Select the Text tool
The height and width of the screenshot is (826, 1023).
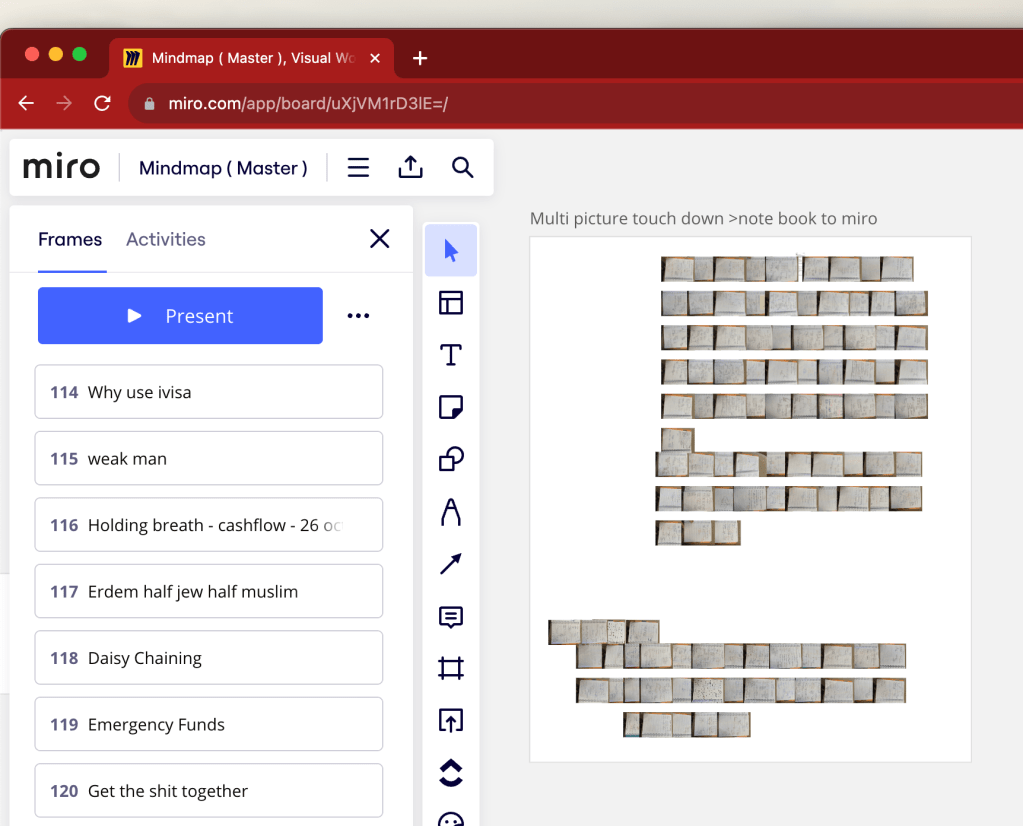tap(451, 355)
